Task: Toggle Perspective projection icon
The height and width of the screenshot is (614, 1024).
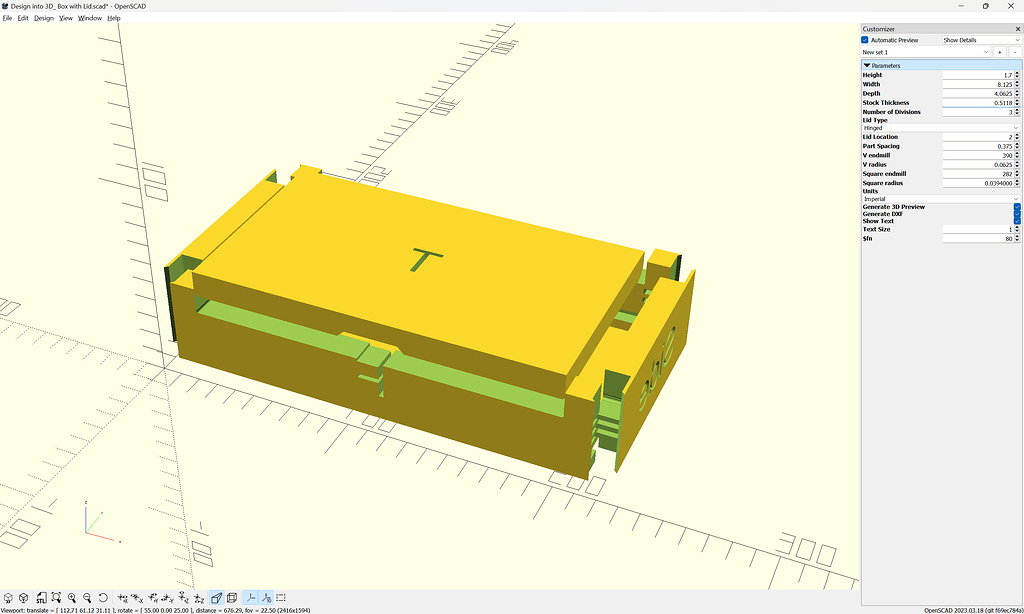Action: pyautogui.click(x=216, y=598)
